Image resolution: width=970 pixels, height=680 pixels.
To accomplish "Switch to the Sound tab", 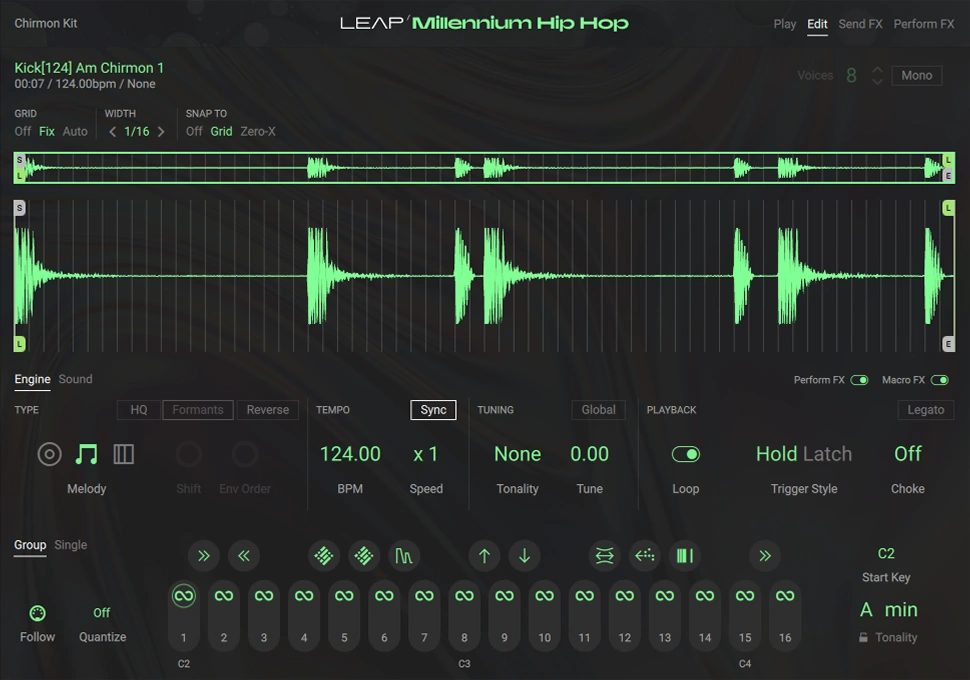I will [75, 379].
